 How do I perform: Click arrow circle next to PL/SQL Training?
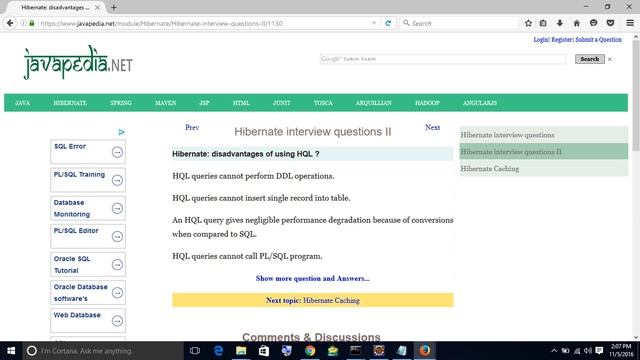pyautogui.click(x=117, y=180)
